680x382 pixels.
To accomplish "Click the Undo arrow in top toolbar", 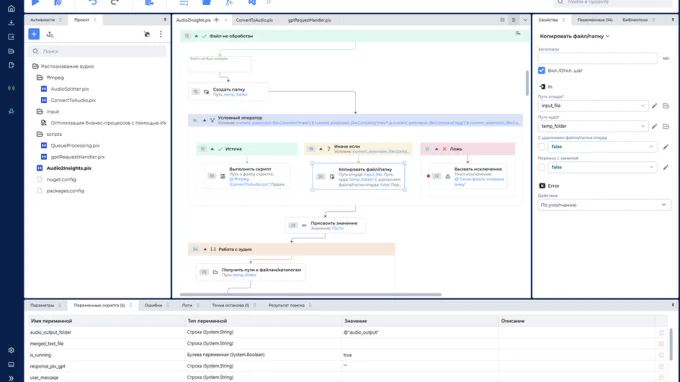I will click(x=93, y=2).
